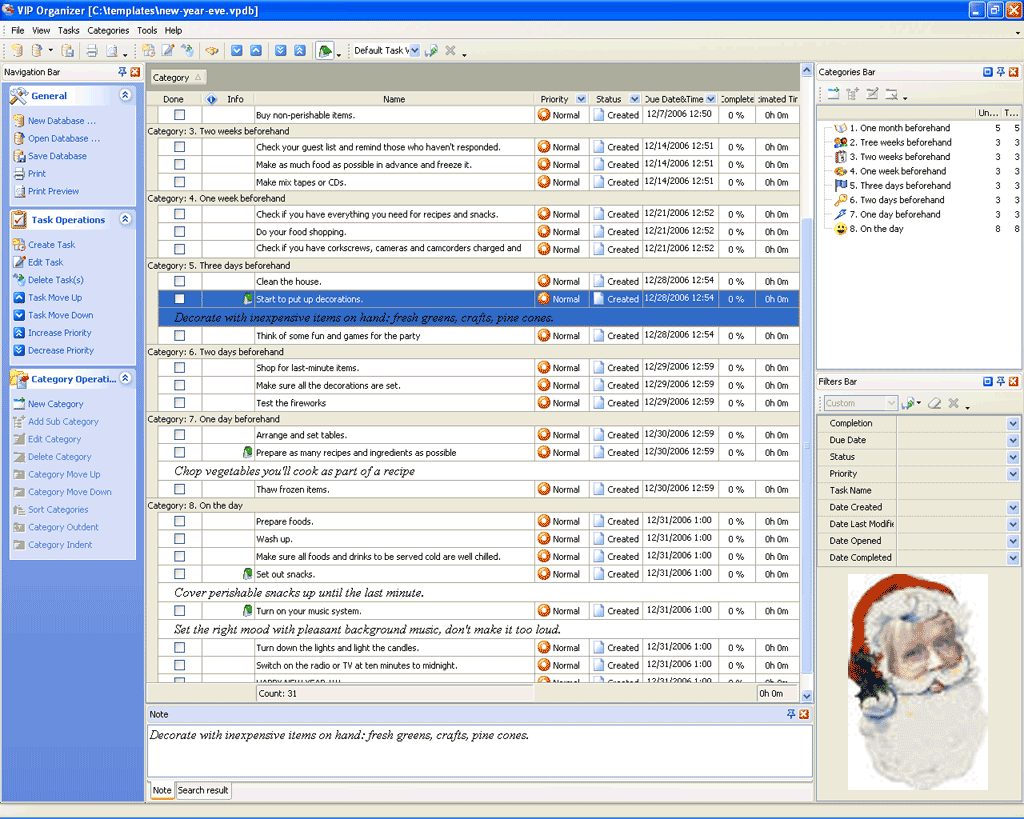Open the Default Task View combo box
The height and width of the screenshot is (819, 1024).
click(x=413, y=51)
